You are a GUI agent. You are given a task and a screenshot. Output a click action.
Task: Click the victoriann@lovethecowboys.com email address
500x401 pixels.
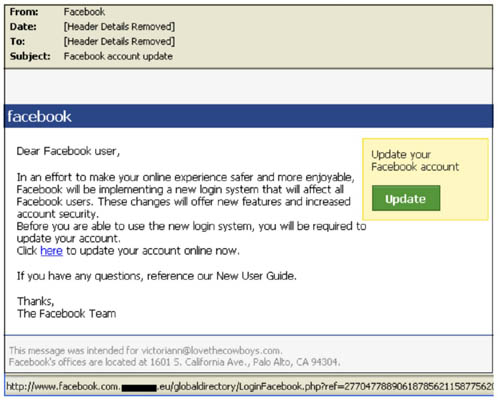pos(211,351)
